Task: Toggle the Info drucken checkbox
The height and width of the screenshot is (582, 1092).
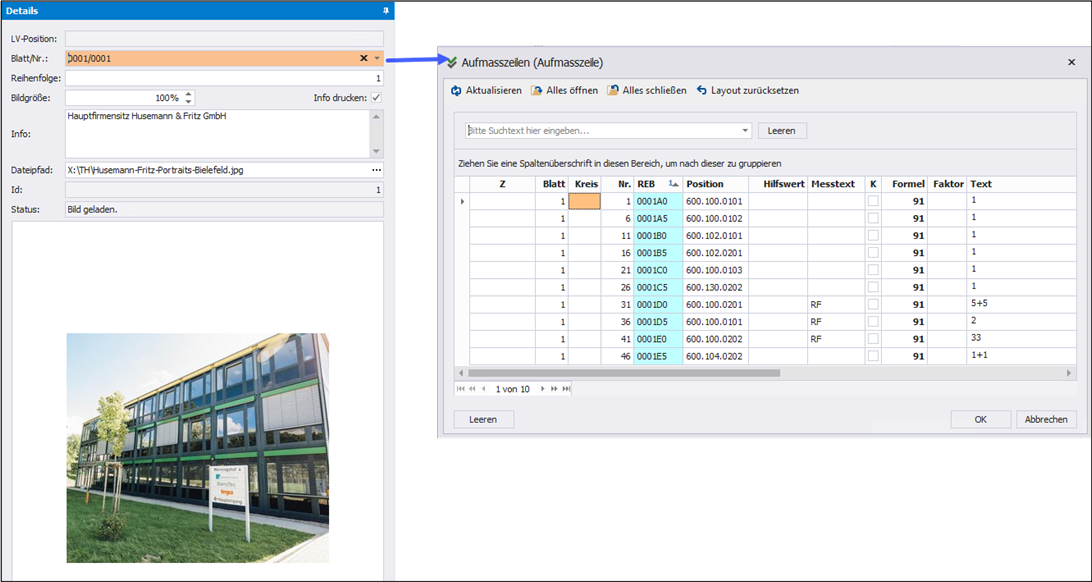Action: [x=376, y=98]
